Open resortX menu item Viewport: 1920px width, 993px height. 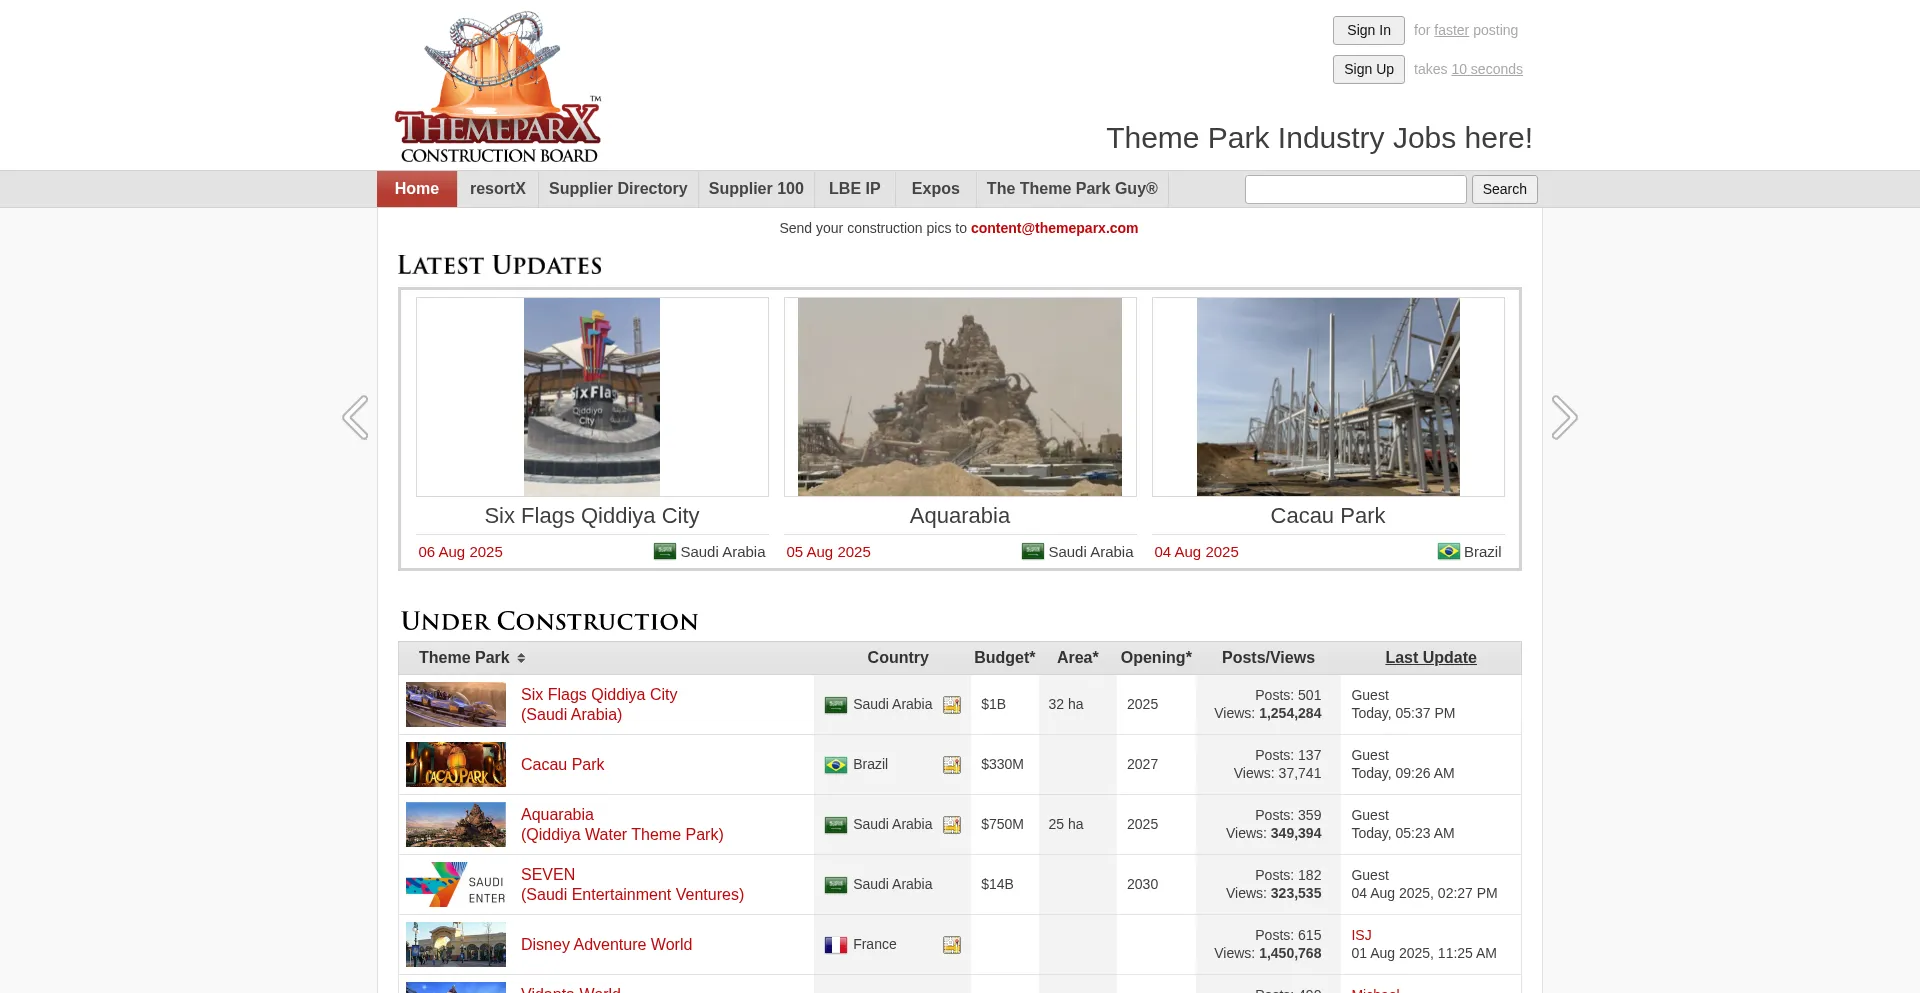(x=498, y=189)
